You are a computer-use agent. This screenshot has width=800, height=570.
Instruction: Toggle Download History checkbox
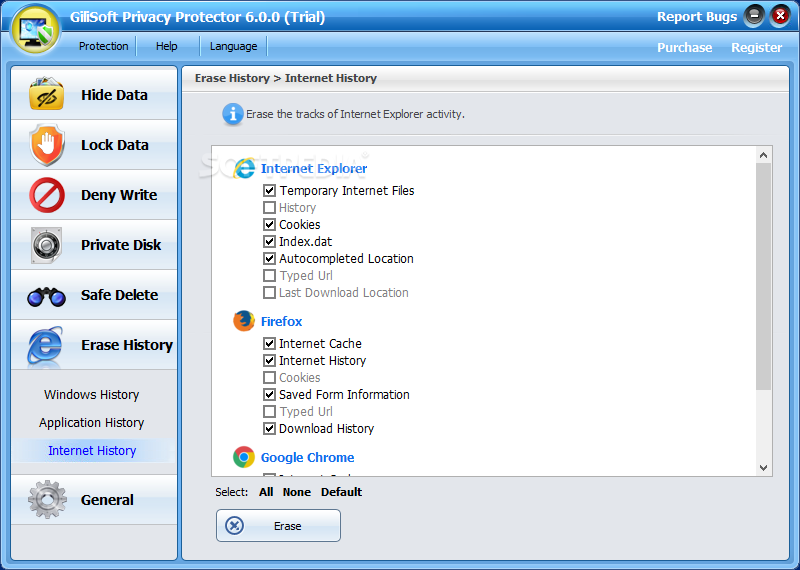click(x=269, y=429)
